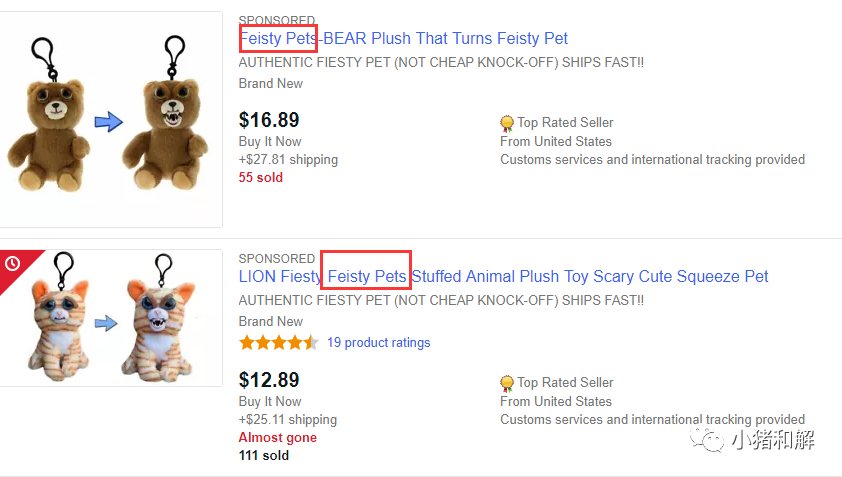Click the +$27.81 shipping text
This screenshot has width=842, height=477.
coord(288,159)
